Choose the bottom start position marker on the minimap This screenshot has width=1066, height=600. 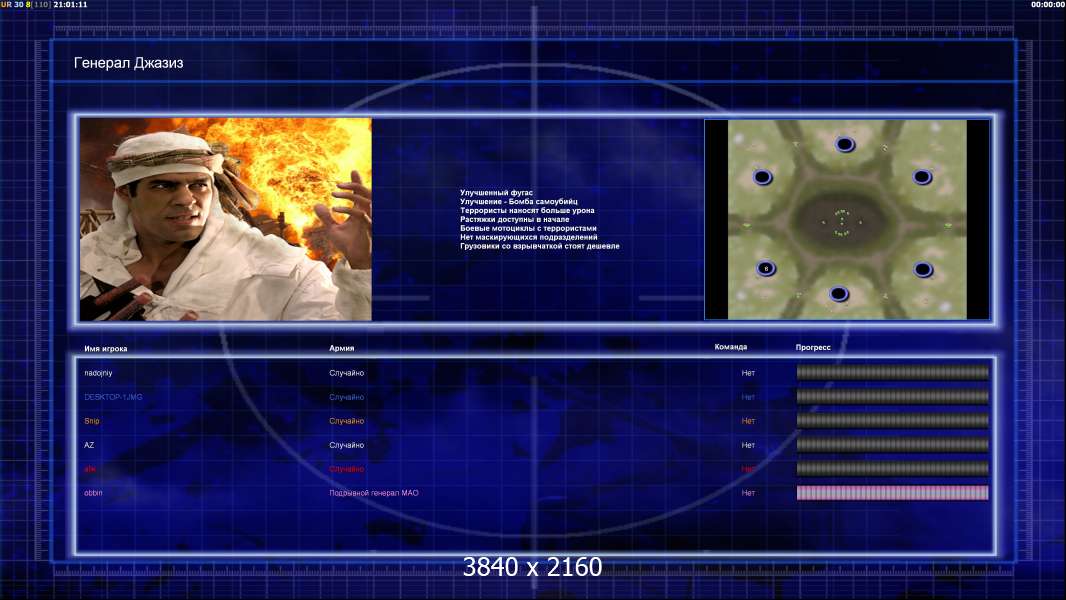(x=839, y=294)
